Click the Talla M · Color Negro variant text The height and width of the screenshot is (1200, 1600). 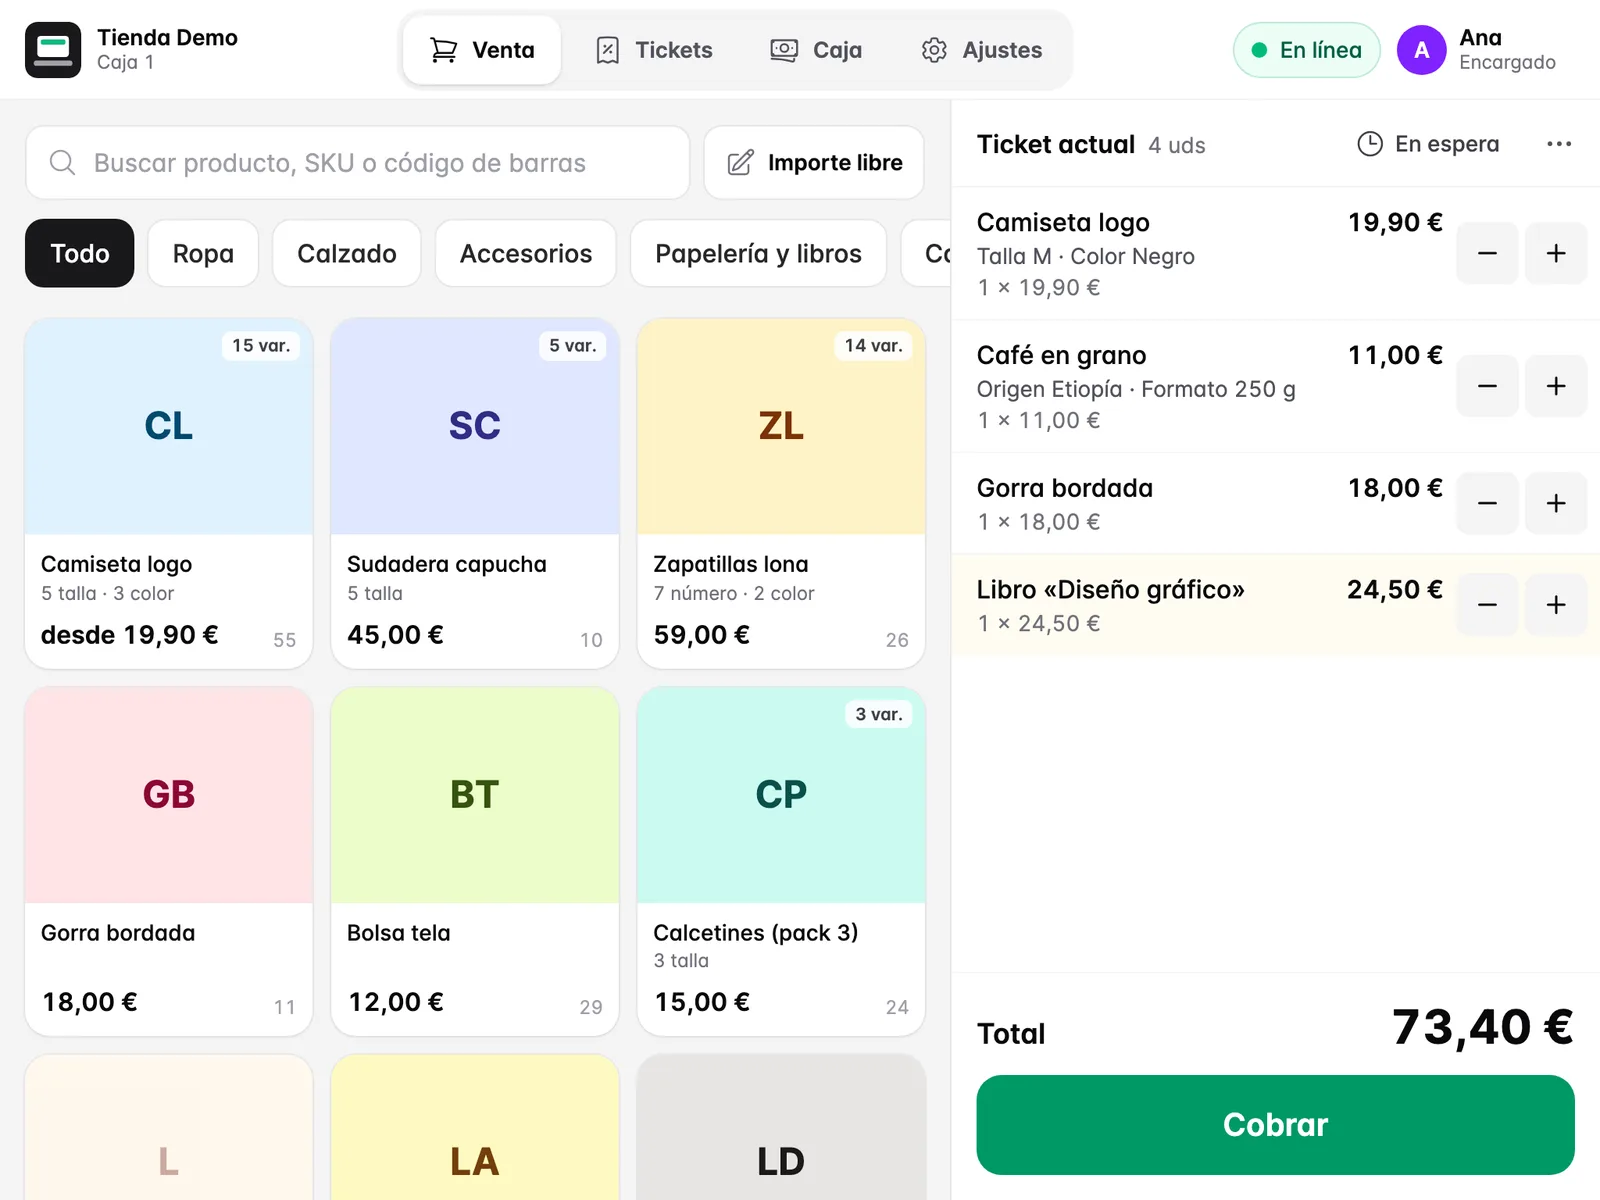(x=1086, y=256)
